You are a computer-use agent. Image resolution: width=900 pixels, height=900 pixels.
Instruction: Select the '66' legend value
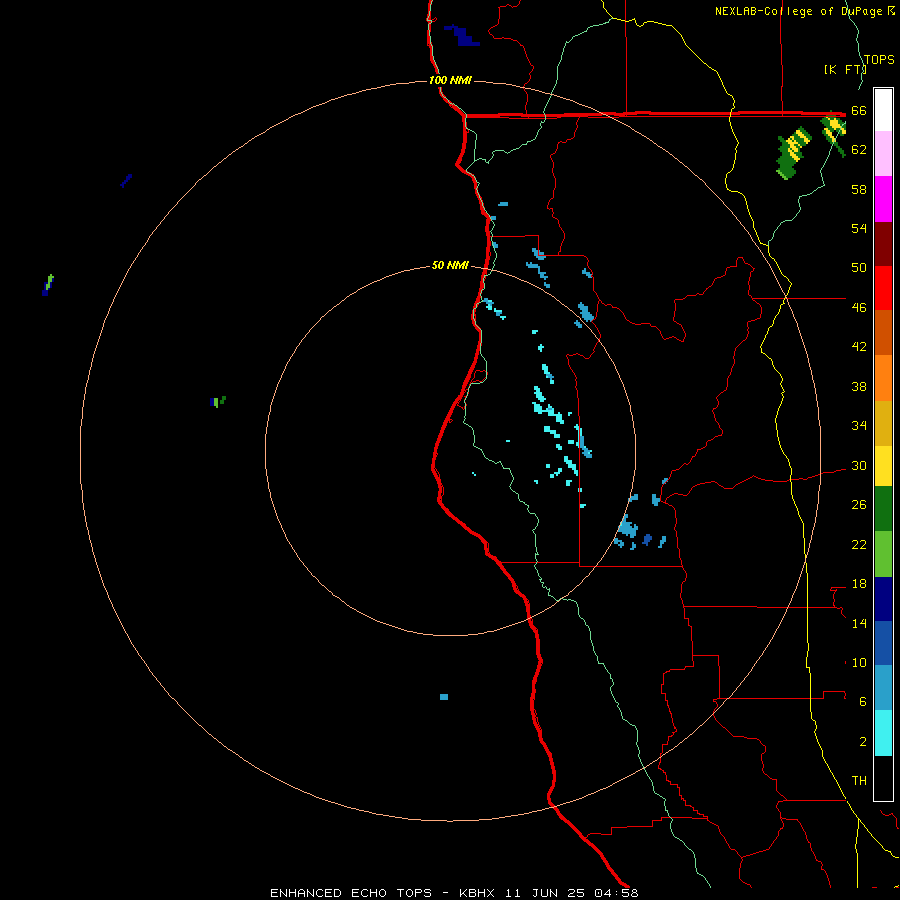[x=859, y=111]
